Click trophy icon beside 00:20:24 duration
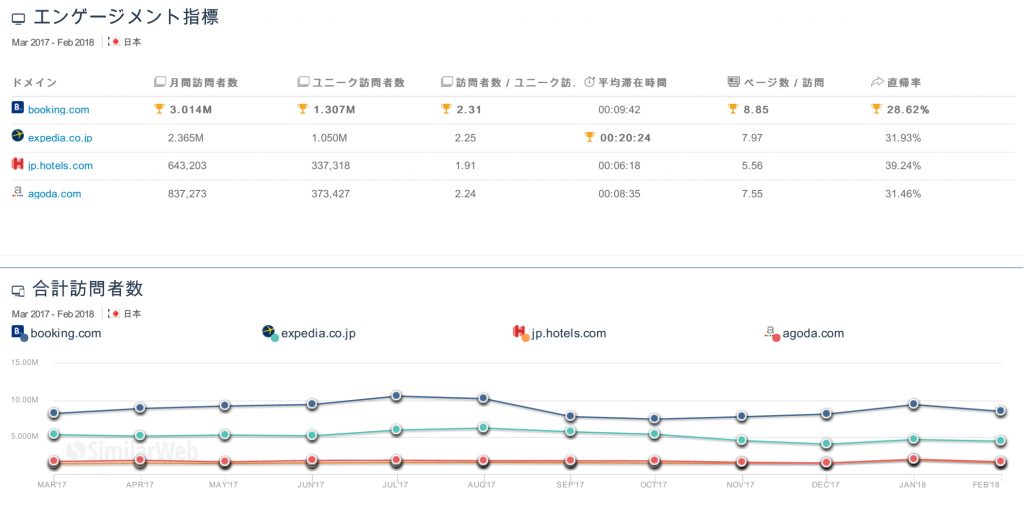Viewport: 1024px width, 520px height. (x=590, y=137)
